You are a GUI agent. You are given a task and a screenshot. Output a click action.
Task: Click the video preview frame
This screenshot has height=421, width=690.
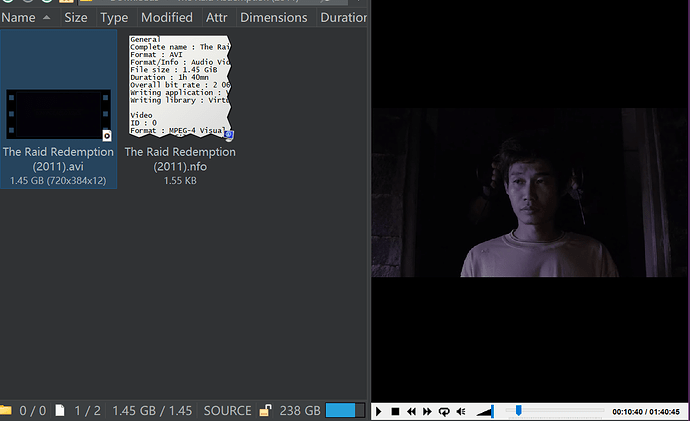pos(530,193)
